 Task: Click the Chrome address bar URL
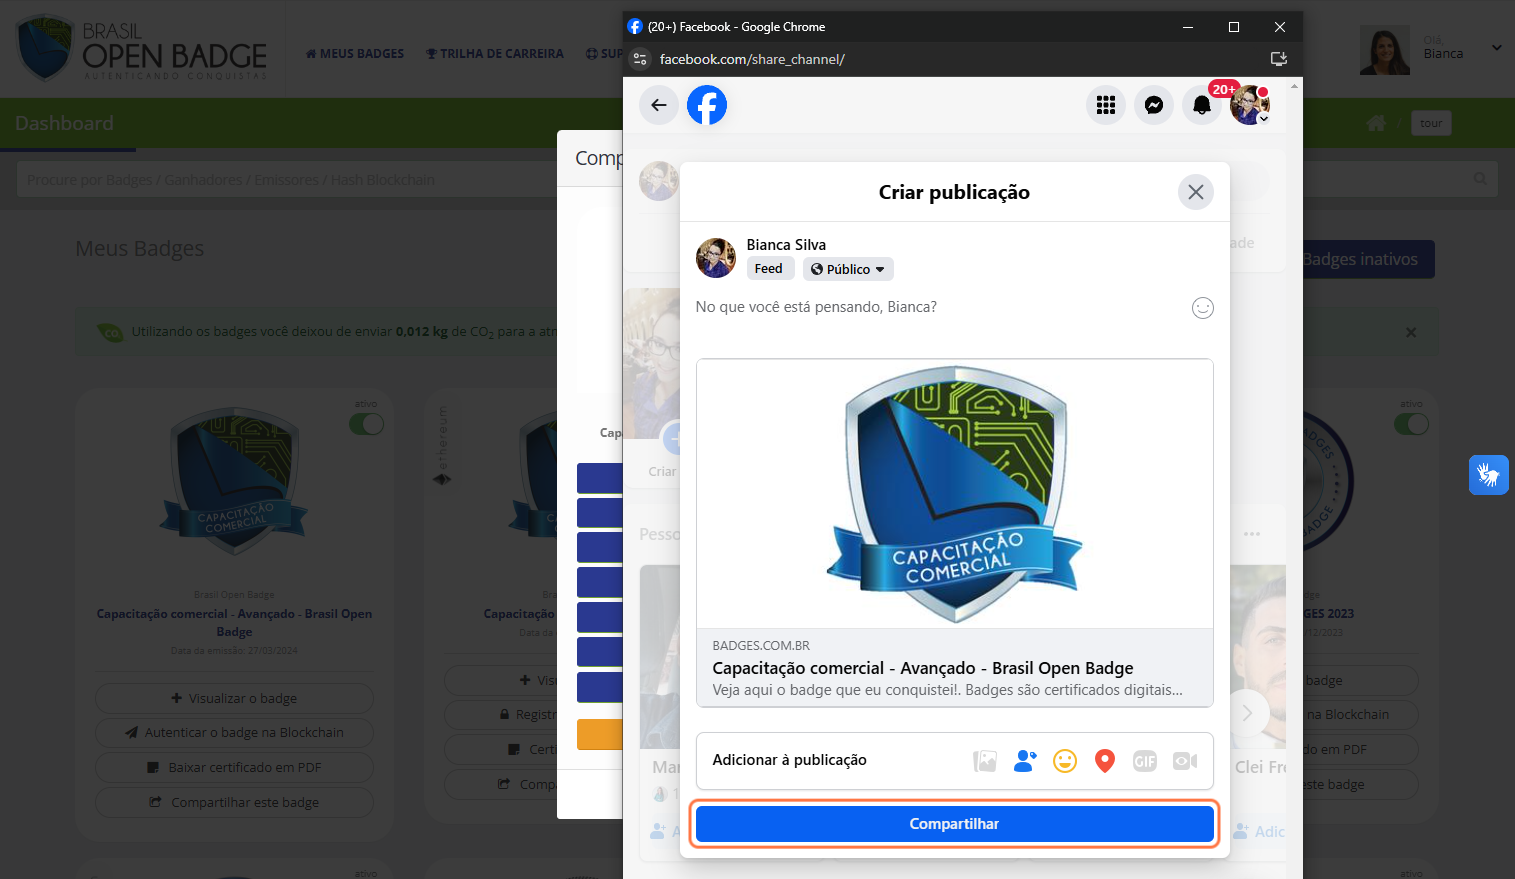tap(752, 59)
